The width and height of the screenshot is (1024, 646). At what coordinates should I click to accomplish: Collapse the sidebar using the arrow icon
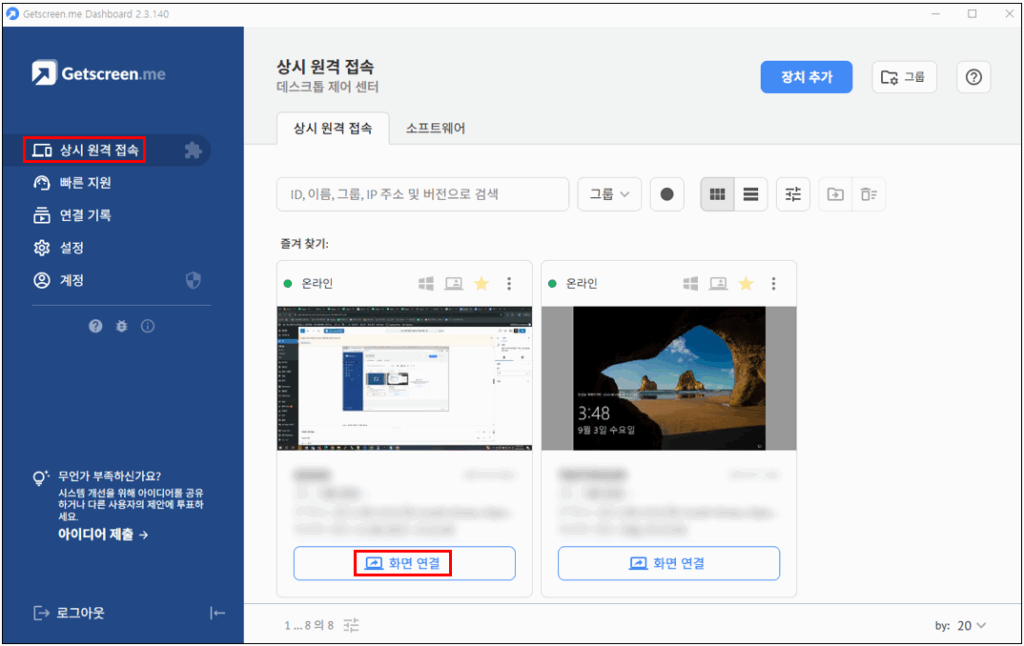[217, 613]
